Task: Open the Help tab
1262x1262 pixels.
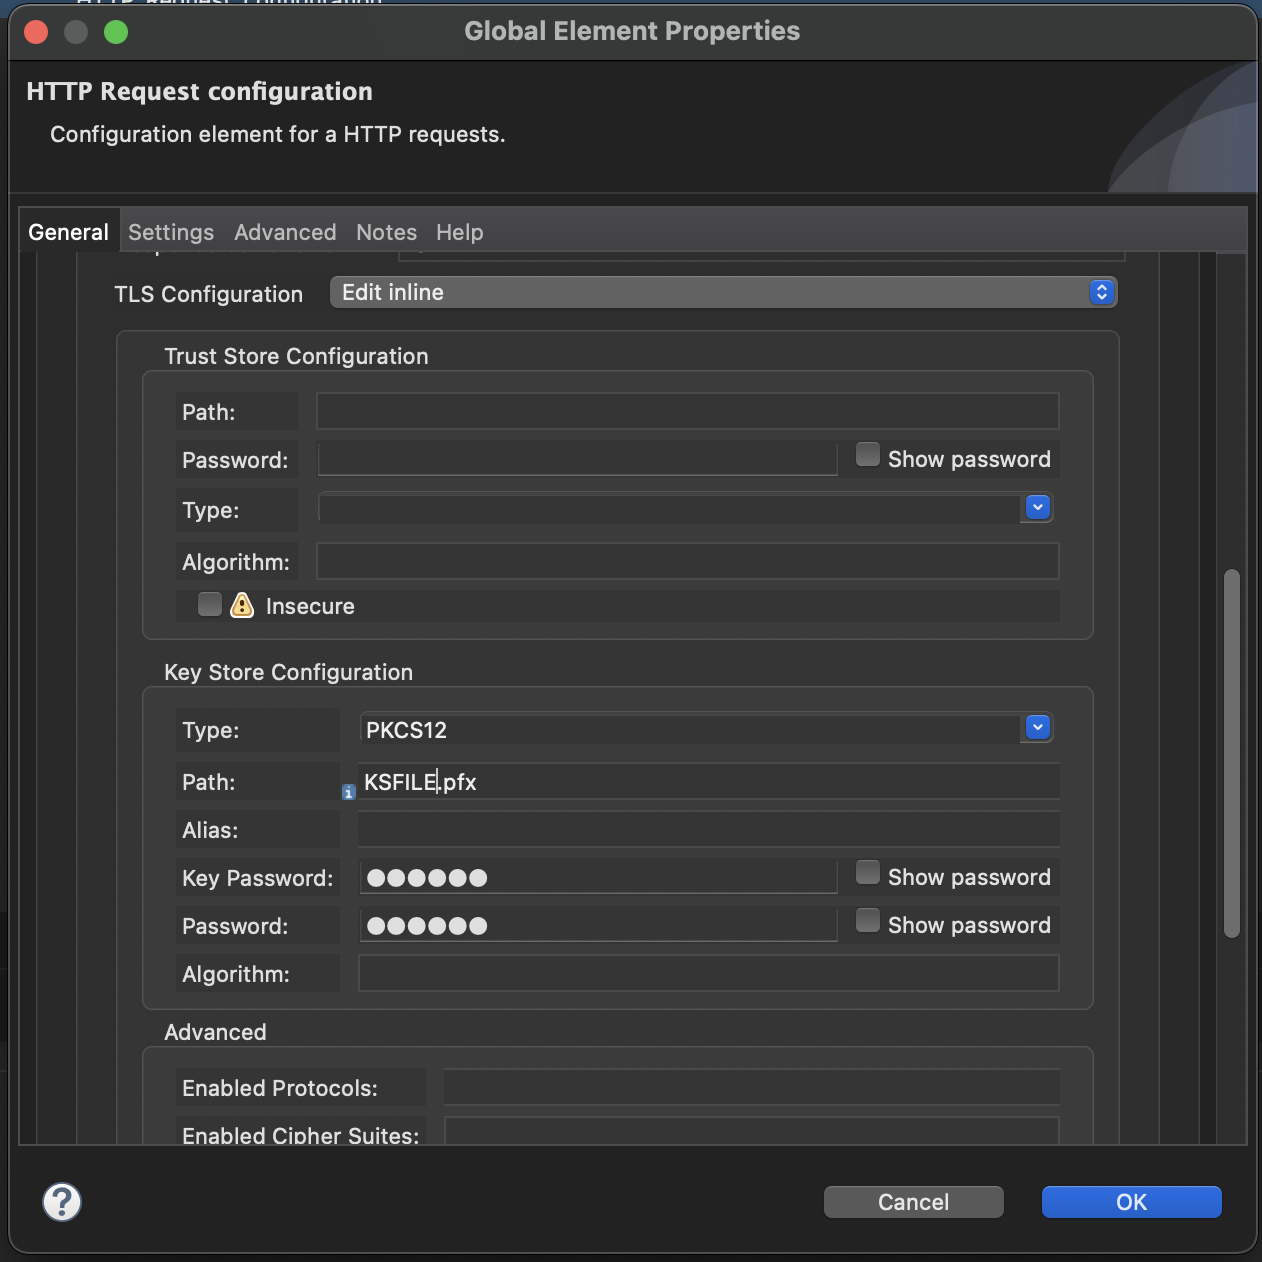Action: pos(459,232)
